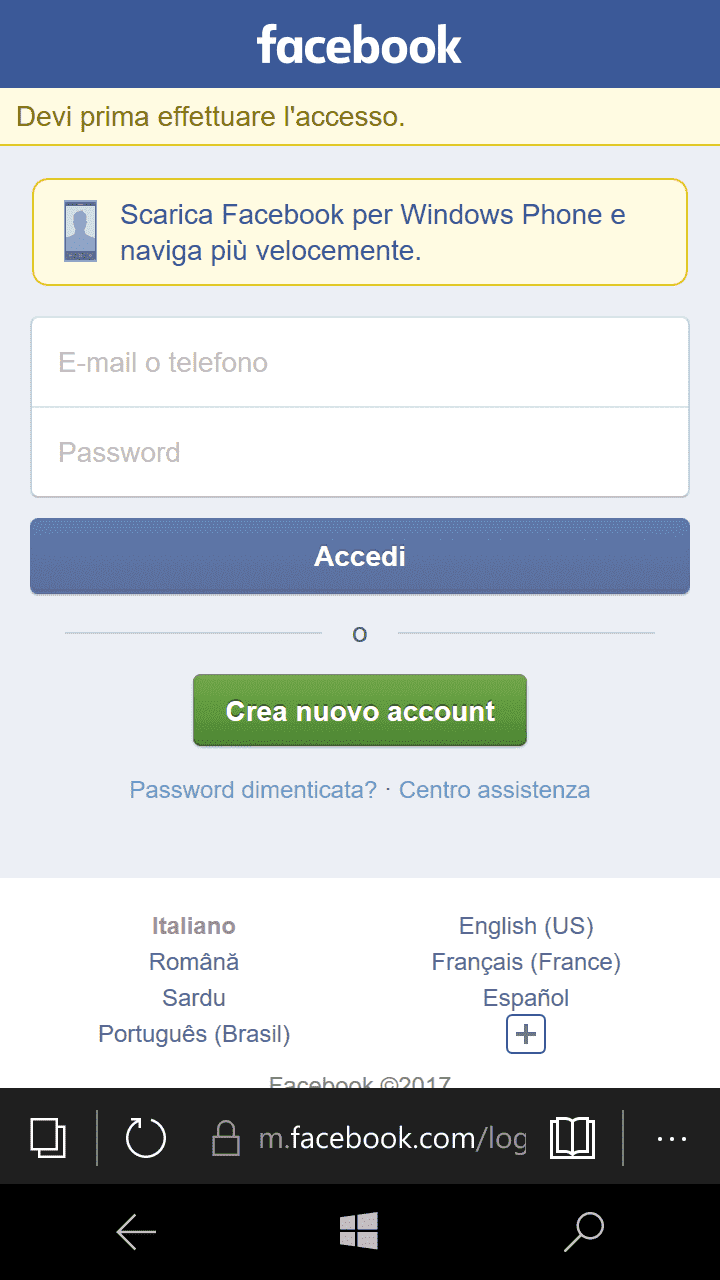Tap the back arrow navigation key
The height and width of the screenshot is (1280, 720).
[136, 1232]
